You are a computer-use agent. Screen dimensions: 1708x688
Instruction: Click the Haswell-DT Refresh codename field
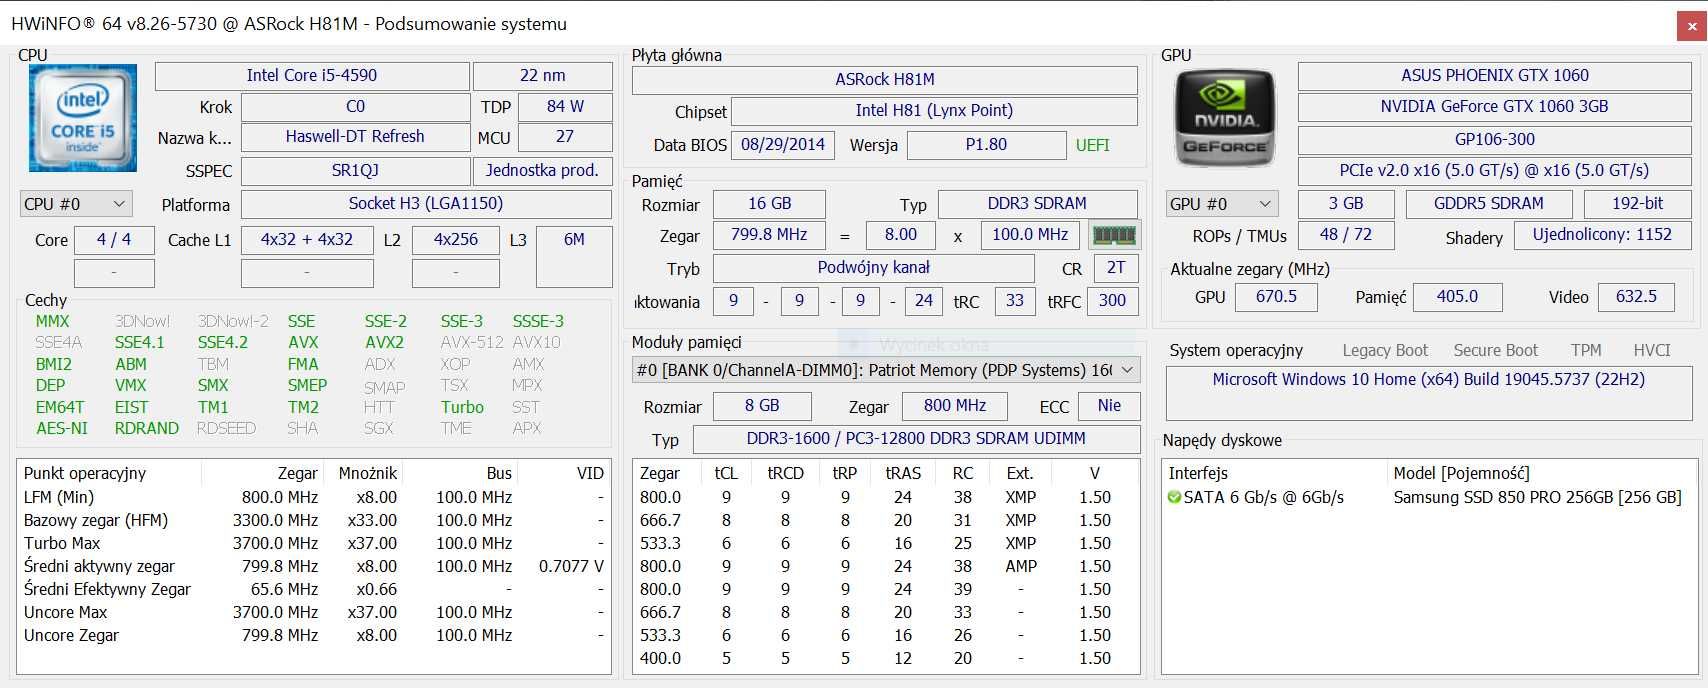click(x=355, y=137)
